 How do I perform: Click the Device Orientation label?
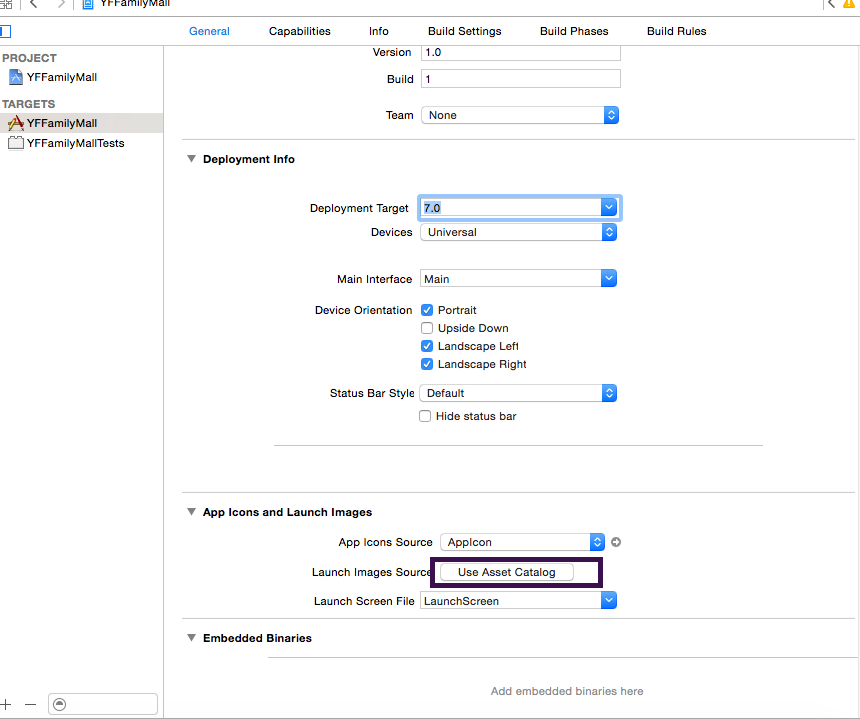coord(363,310)
